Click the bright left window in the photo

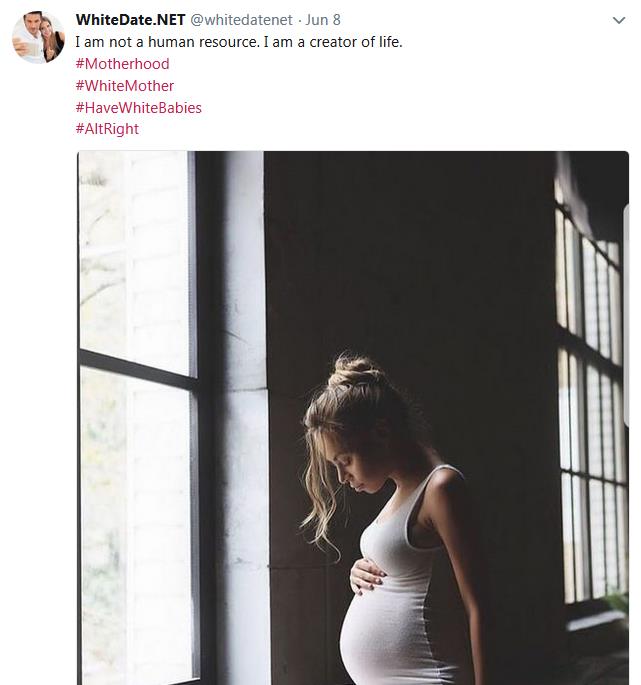pyautogui.click(x=136, y=418)
